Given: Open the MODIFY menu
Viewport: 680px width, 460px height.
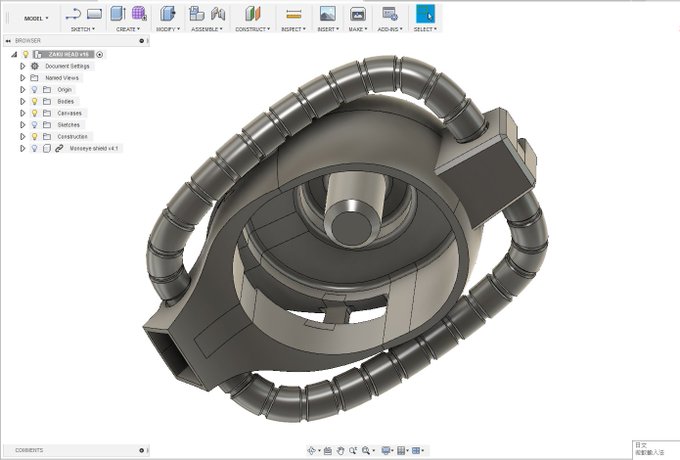Looking at the screenshot, I should (x=168, y=29).
